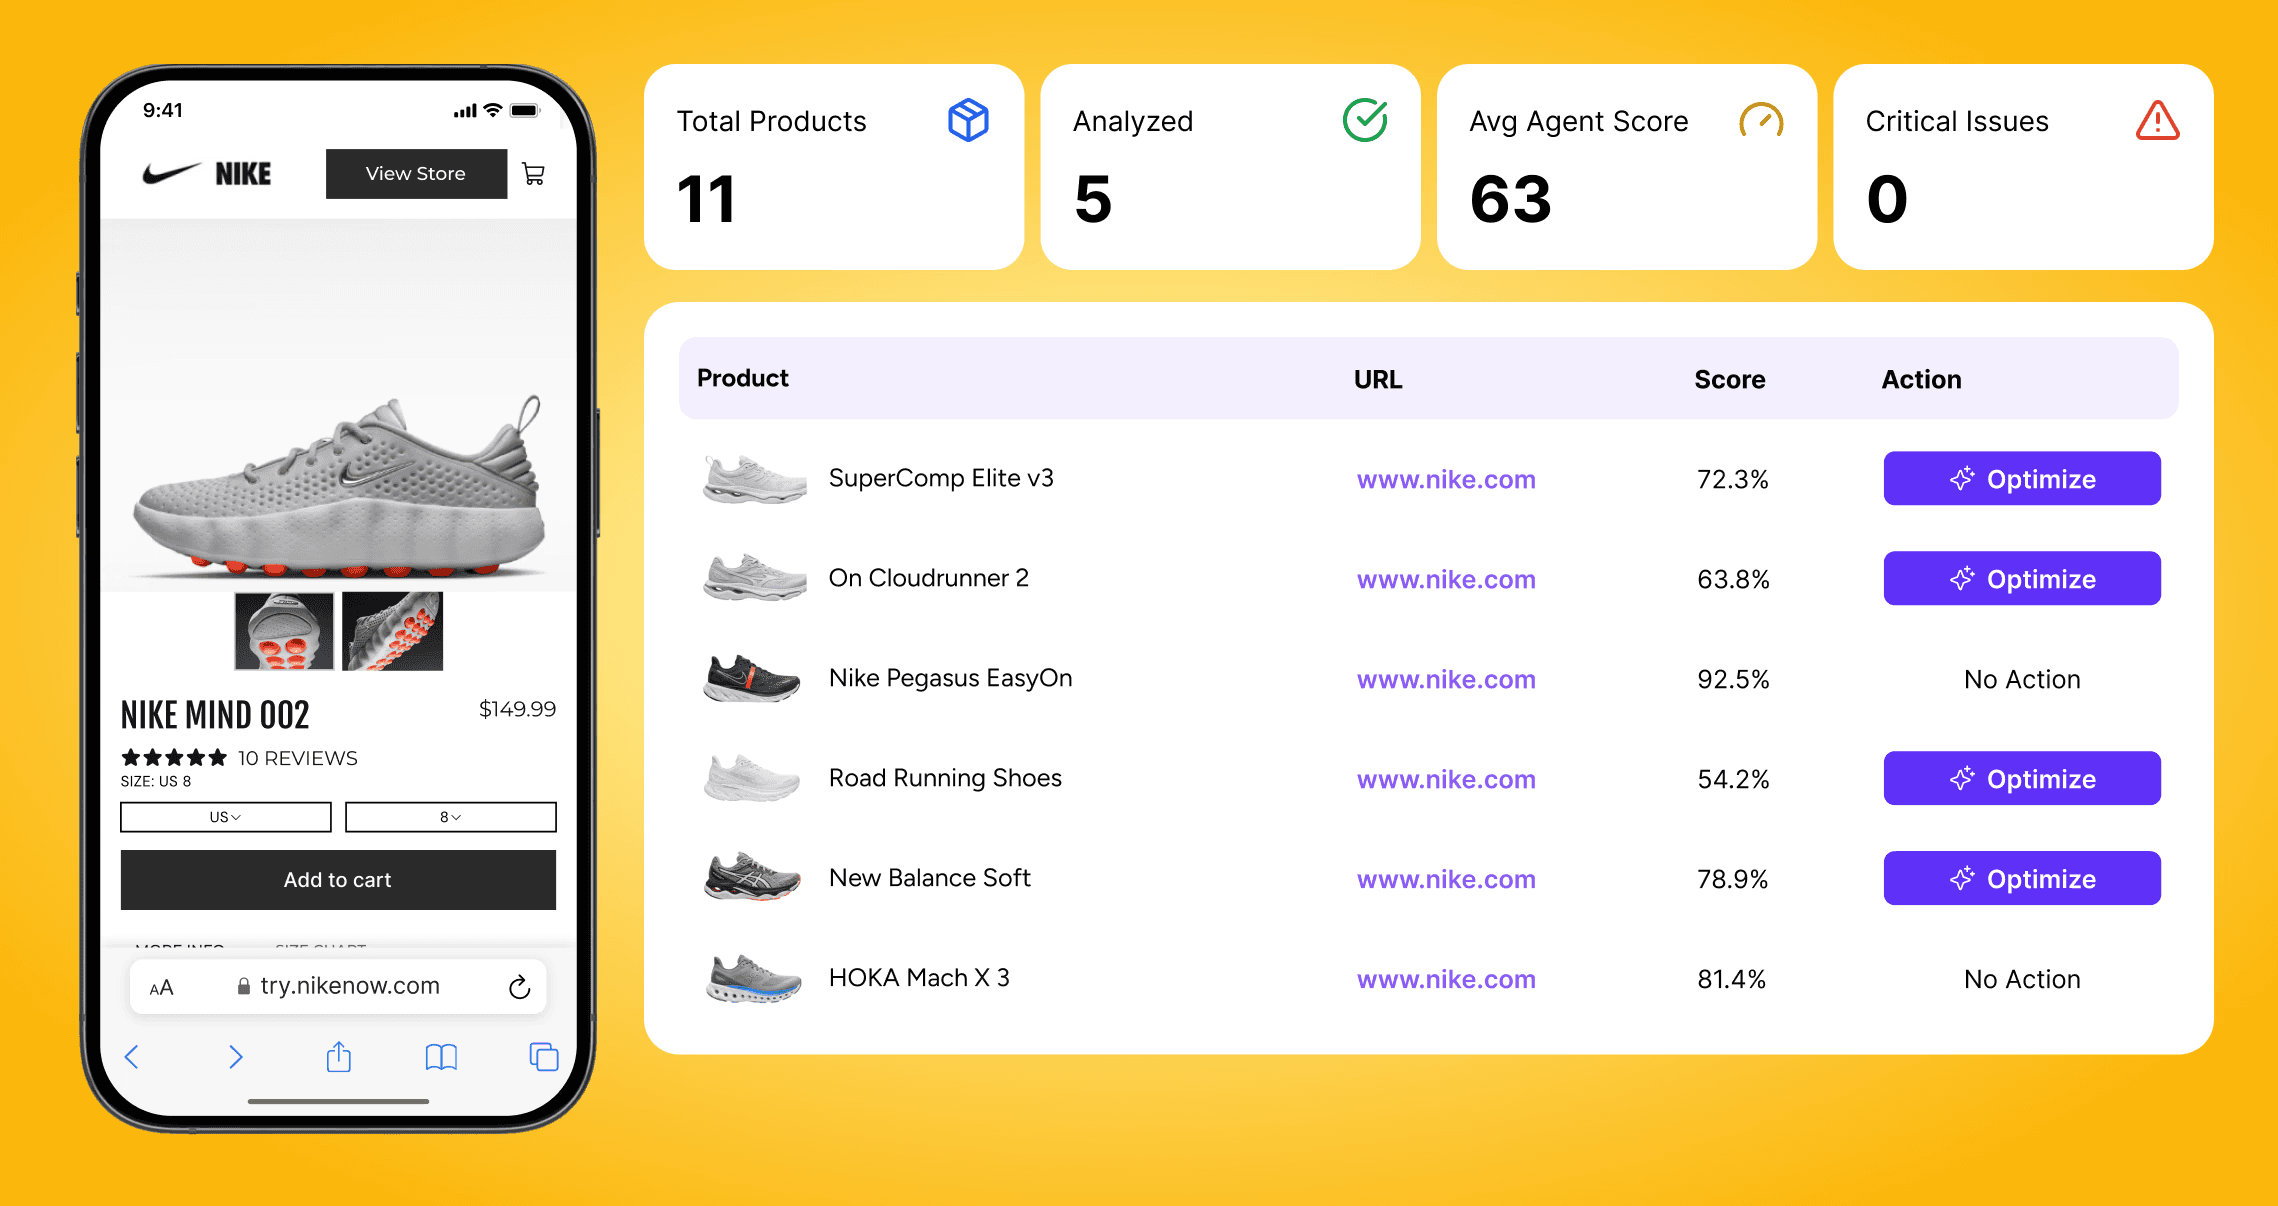
Task: Open Nike Pegasus EasyOn www.nike.com link
Action: tap(1445, 680)
